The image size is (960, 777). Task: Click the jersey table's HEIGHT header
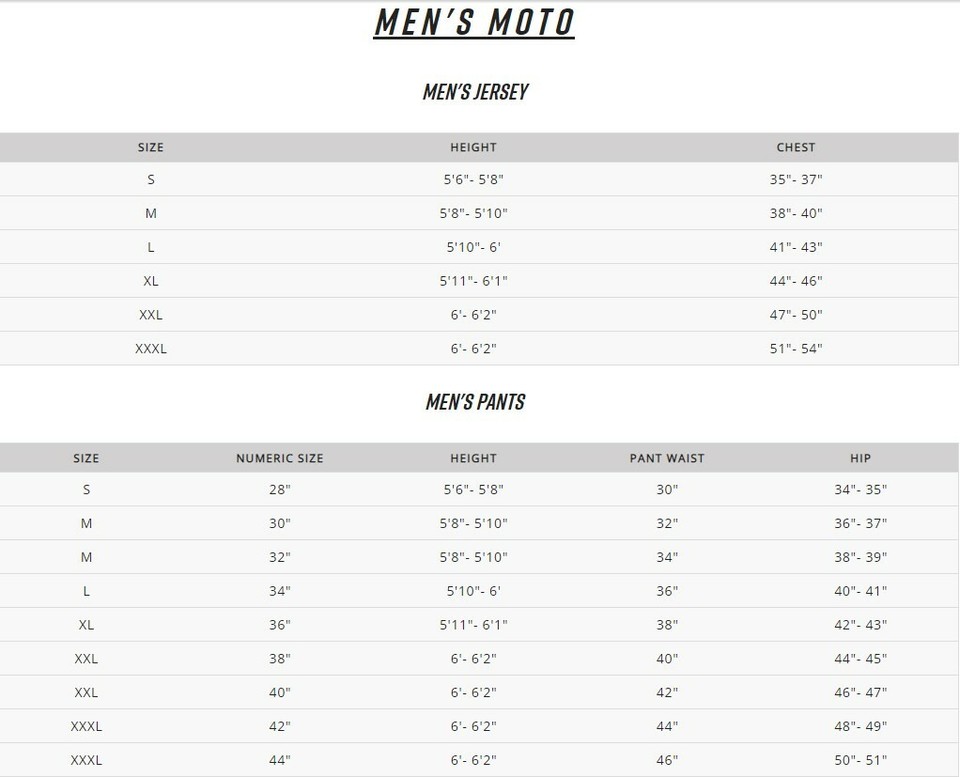473,147
